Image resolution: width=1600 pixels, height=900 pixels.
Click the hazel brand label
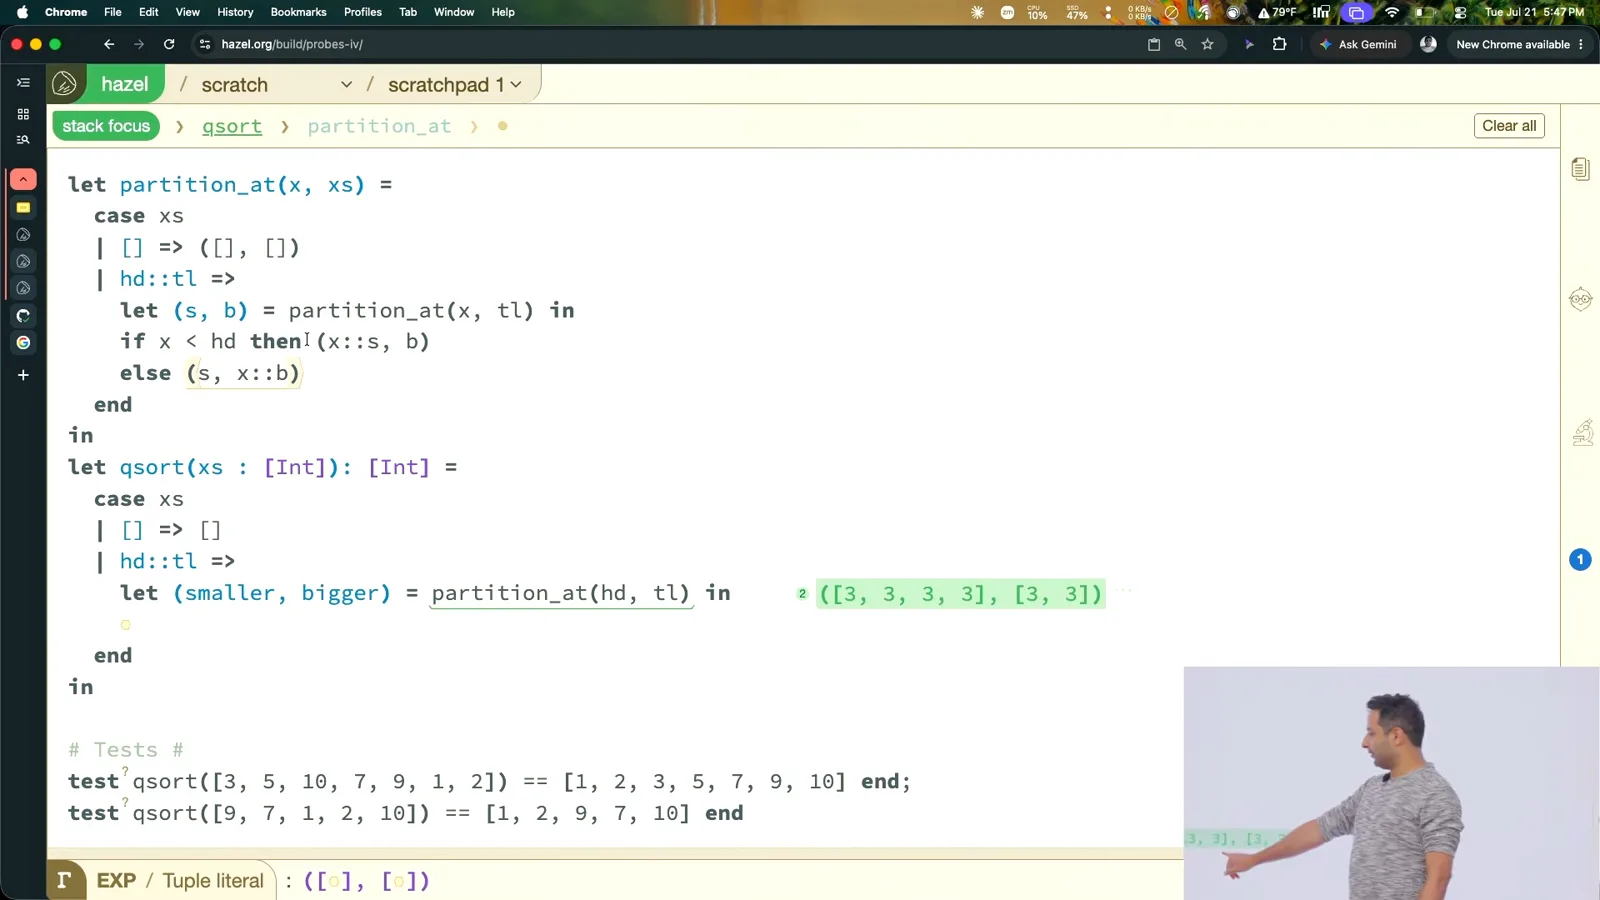pos(125,85)
